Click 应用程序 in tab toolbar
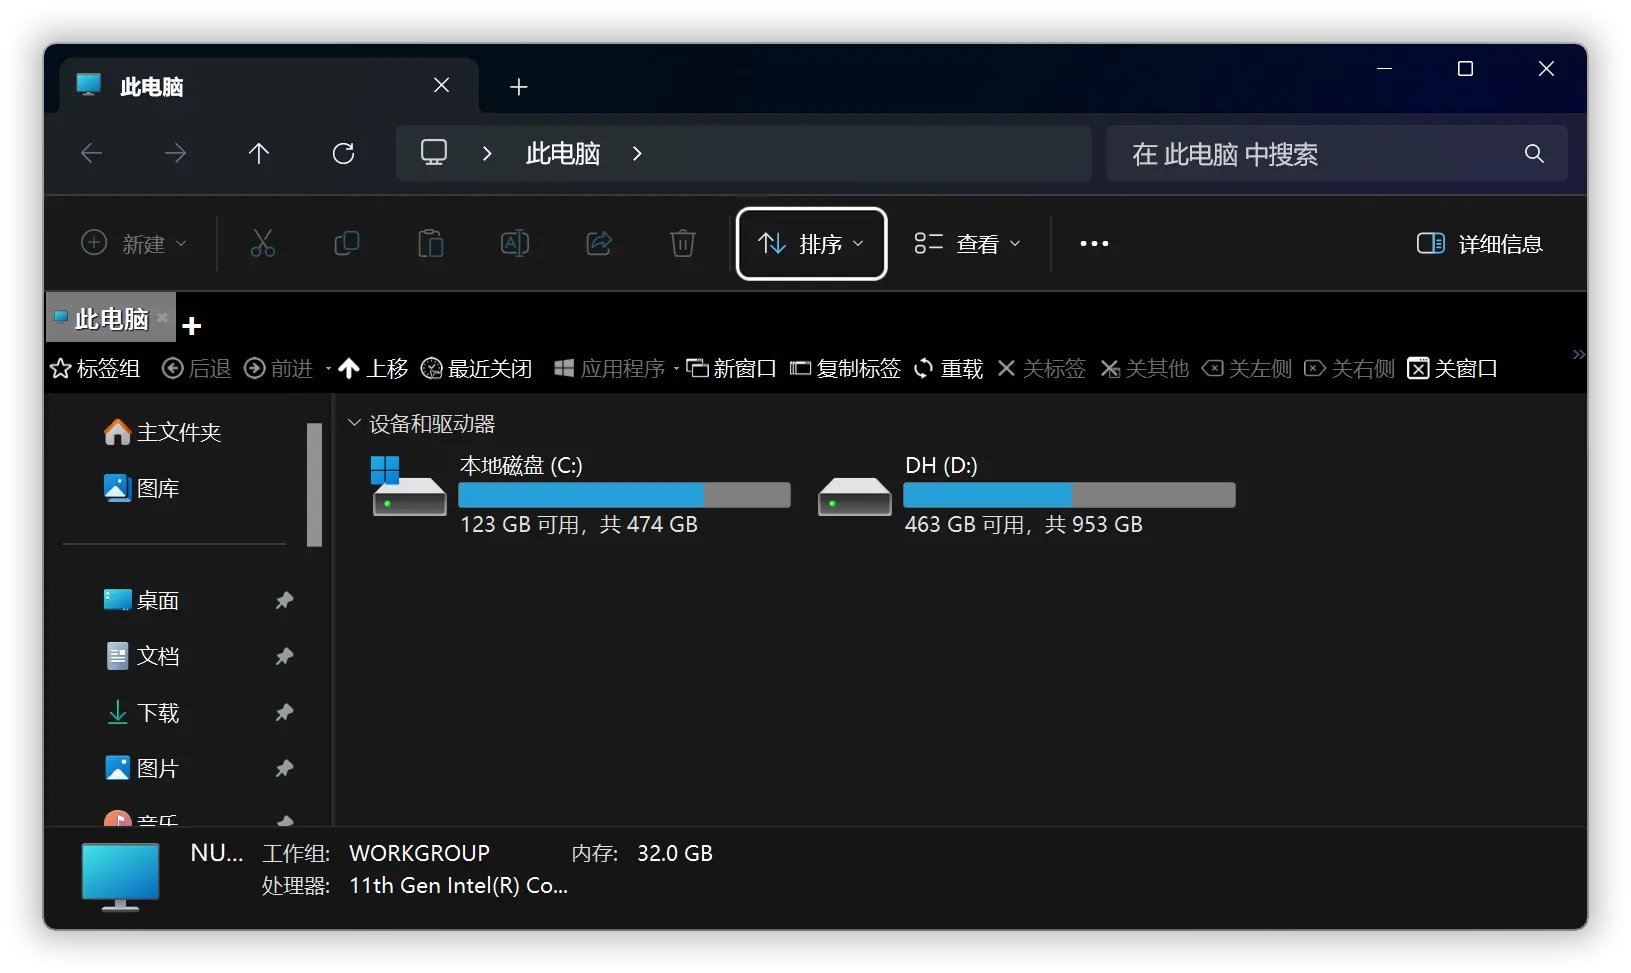The width and height of the screenshot is (1631, 973). [x=609, y=369]
